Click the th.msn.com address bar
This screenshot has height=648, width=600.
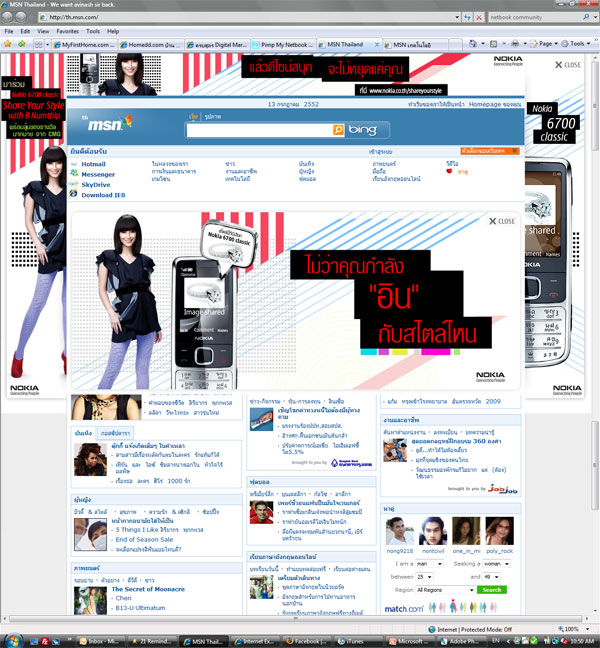[x=246, y=17]
